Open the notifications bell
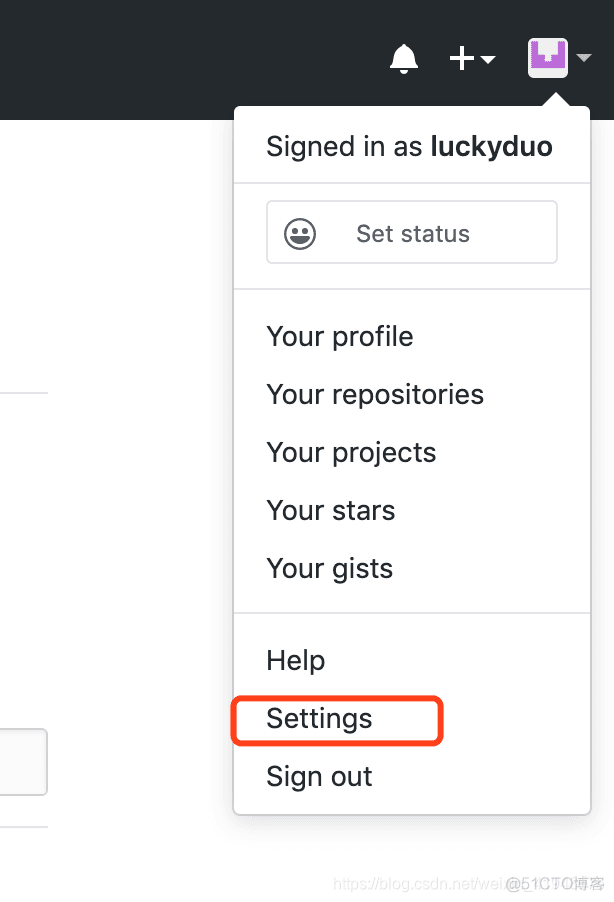Viewport: 614px width, 902px height. click(x=404, y=59)
